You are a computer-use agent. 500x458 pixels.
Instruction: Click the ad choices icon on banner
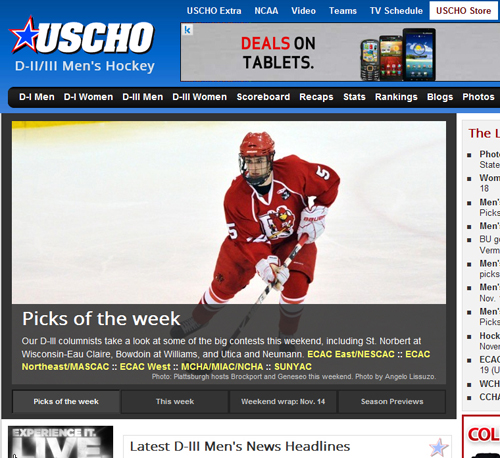(x=188, y=30)
